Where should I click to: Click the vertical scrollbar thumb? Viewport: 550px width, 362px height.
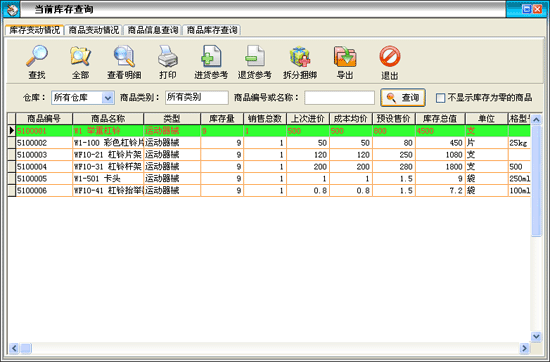click(x=536, y=181)
